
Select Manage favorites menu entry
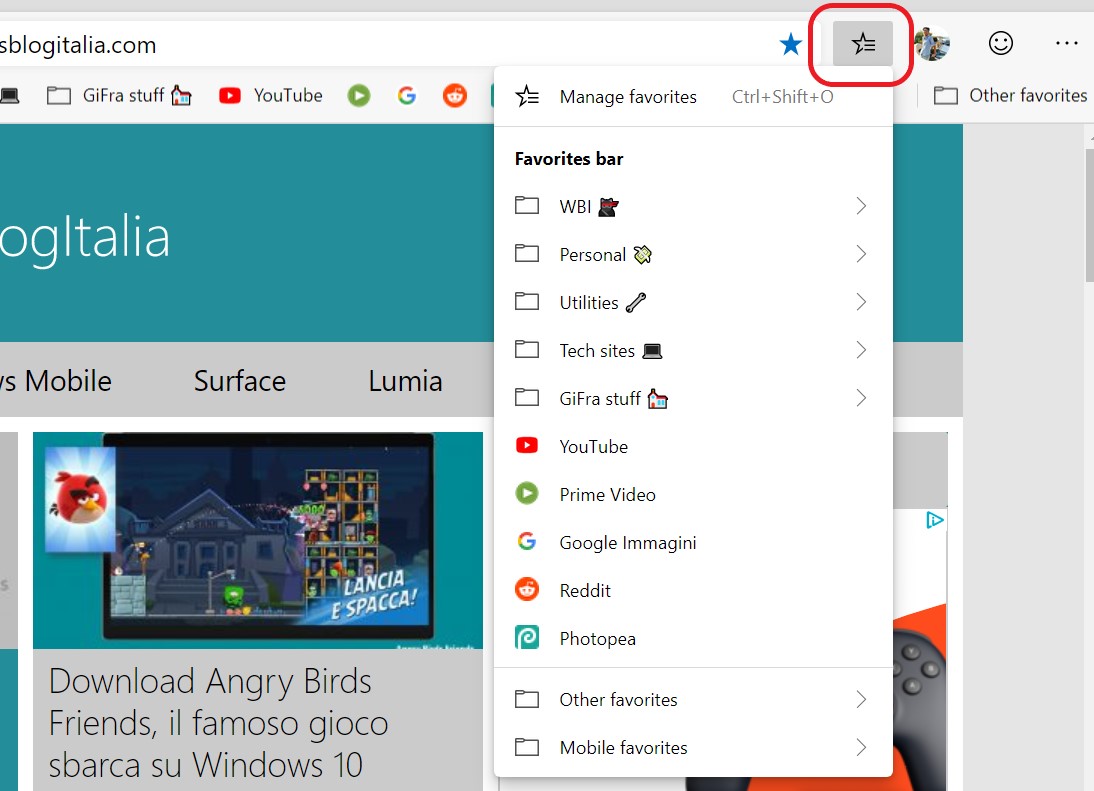tap(694, 96)
